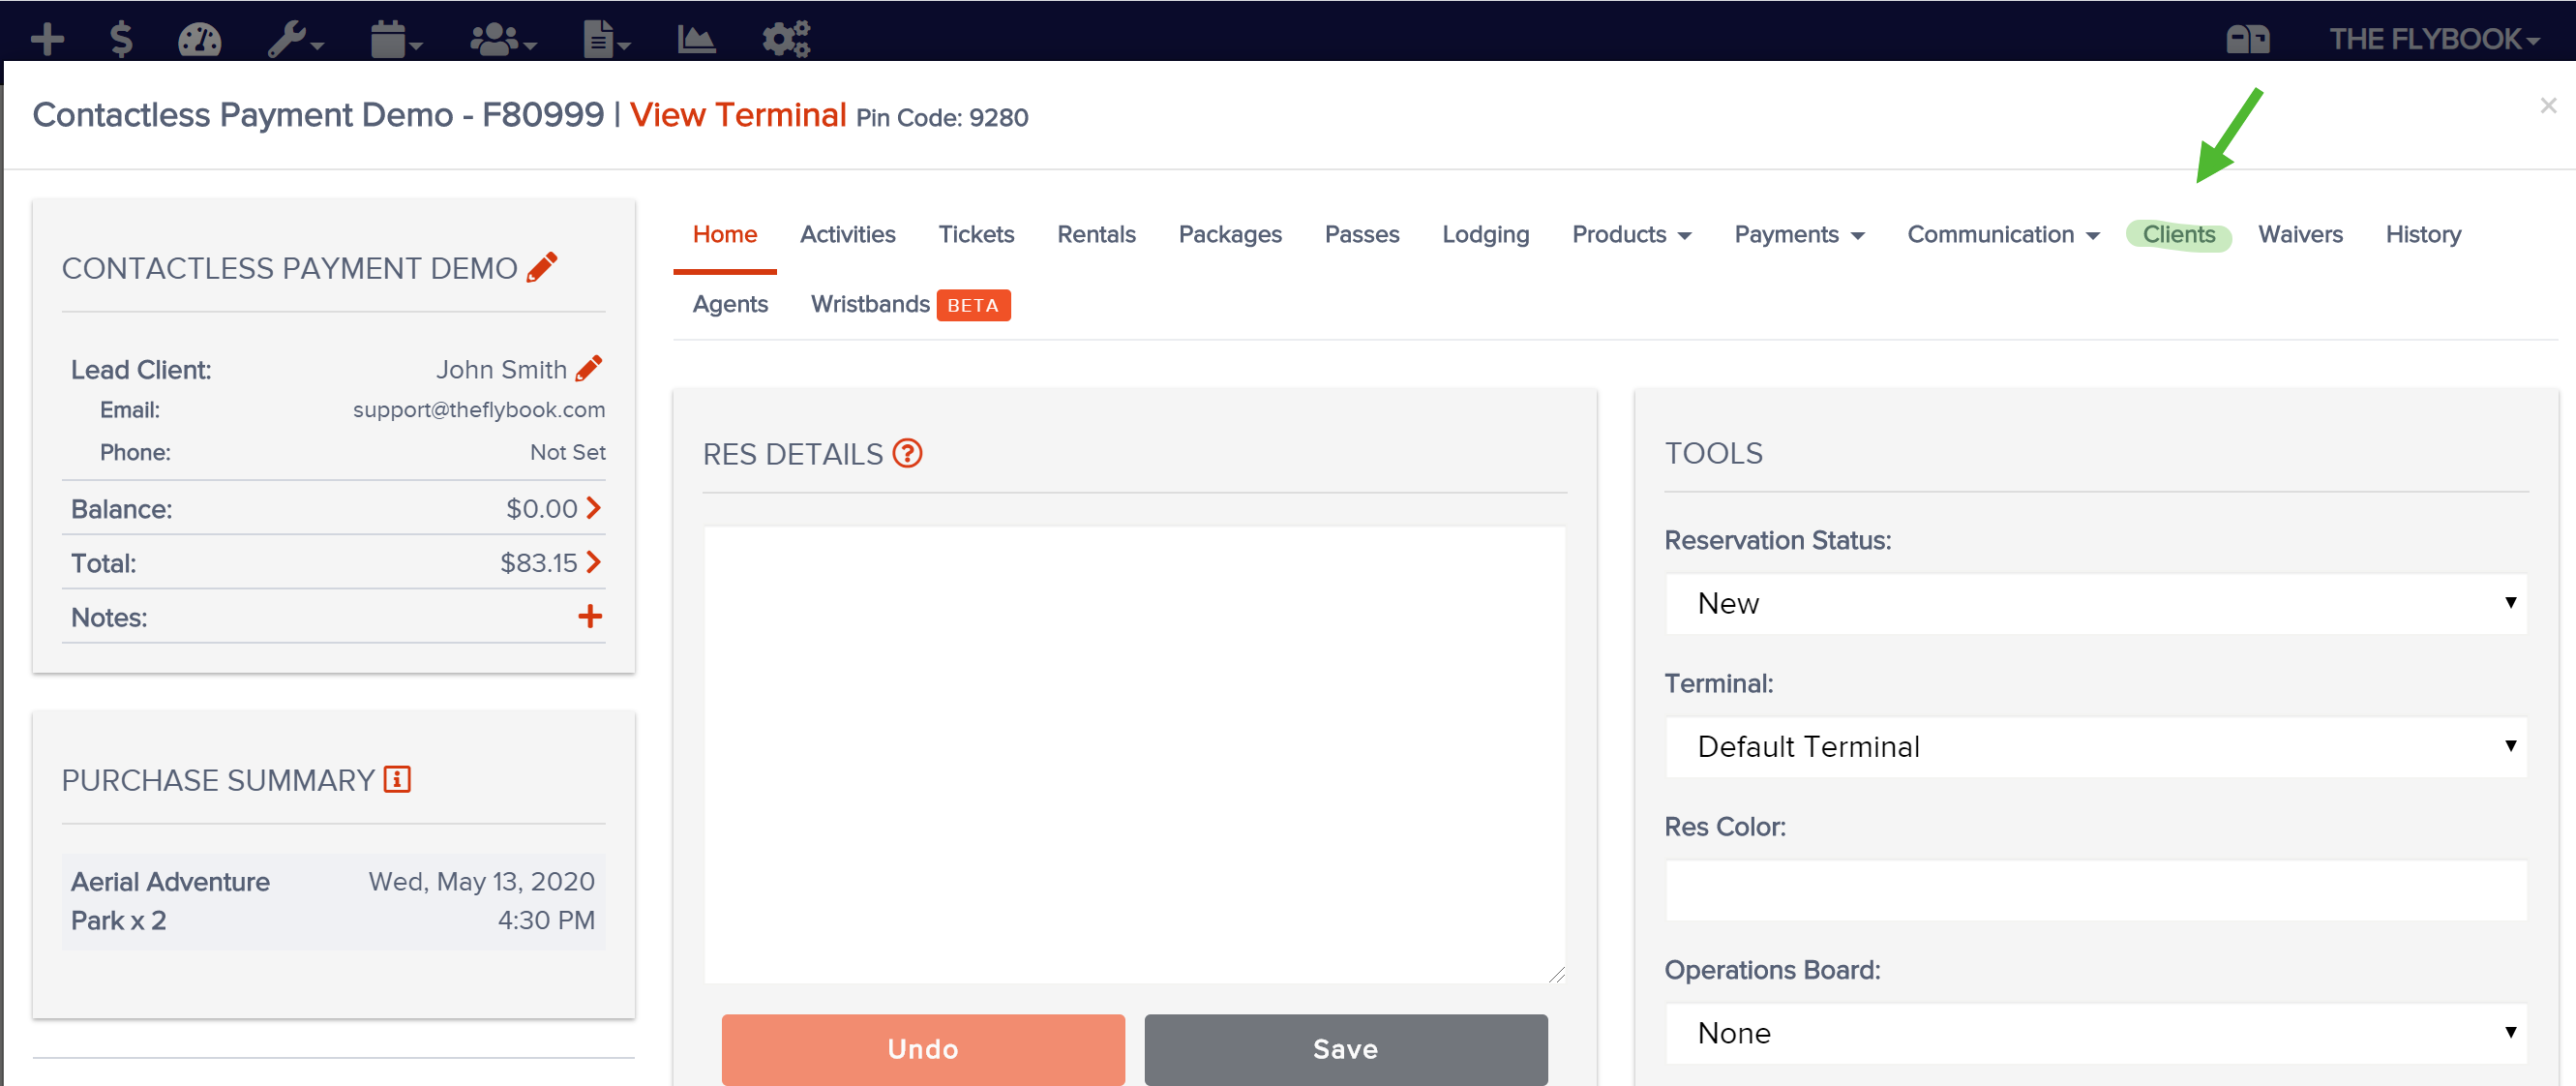Switch to the Clients tab
This screenshot has height=1086, width=2576.
2179,234
